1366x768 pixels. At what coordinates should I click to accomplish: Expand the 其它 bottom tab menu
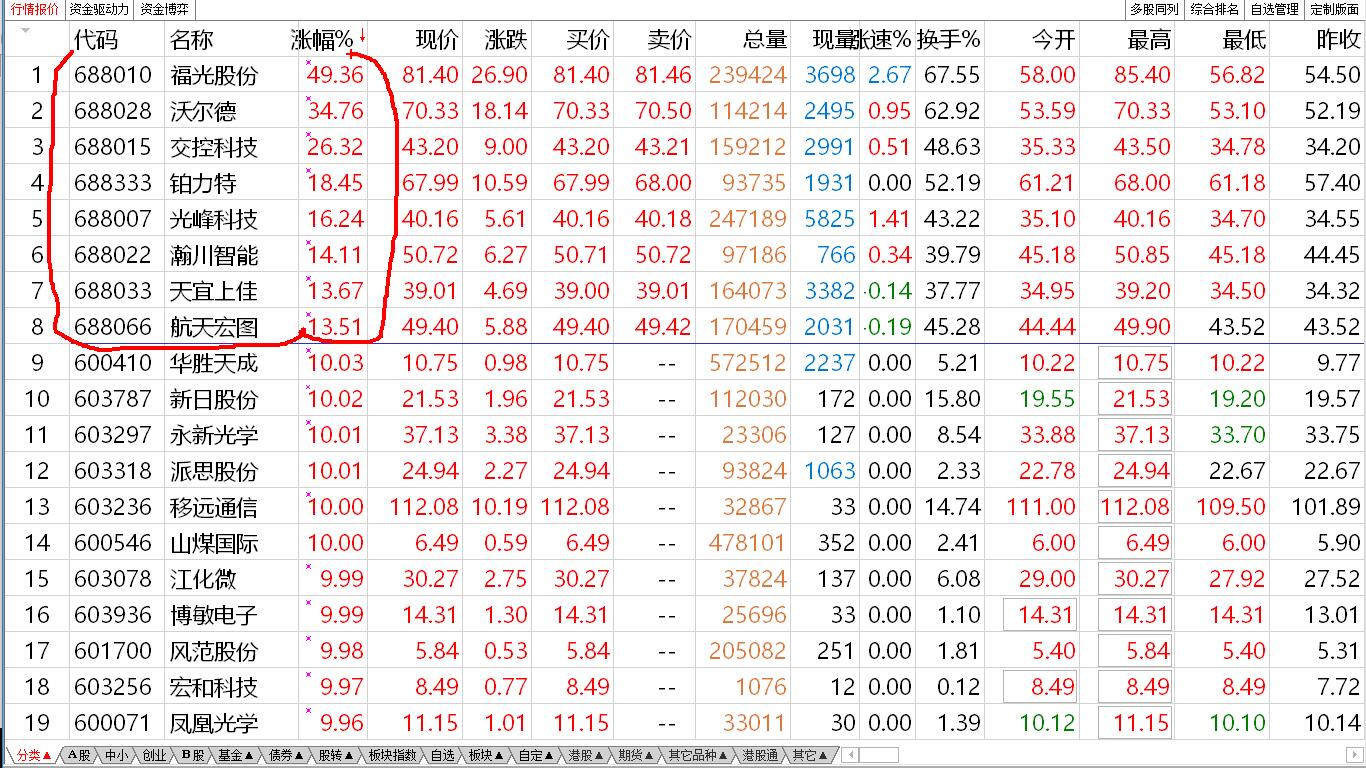(x=810, y=755)
